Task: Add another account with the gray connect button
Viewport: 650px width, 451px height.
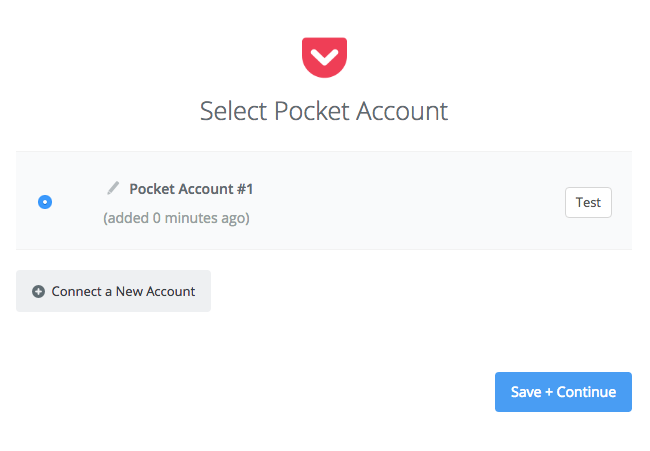Action: (113, 291)
